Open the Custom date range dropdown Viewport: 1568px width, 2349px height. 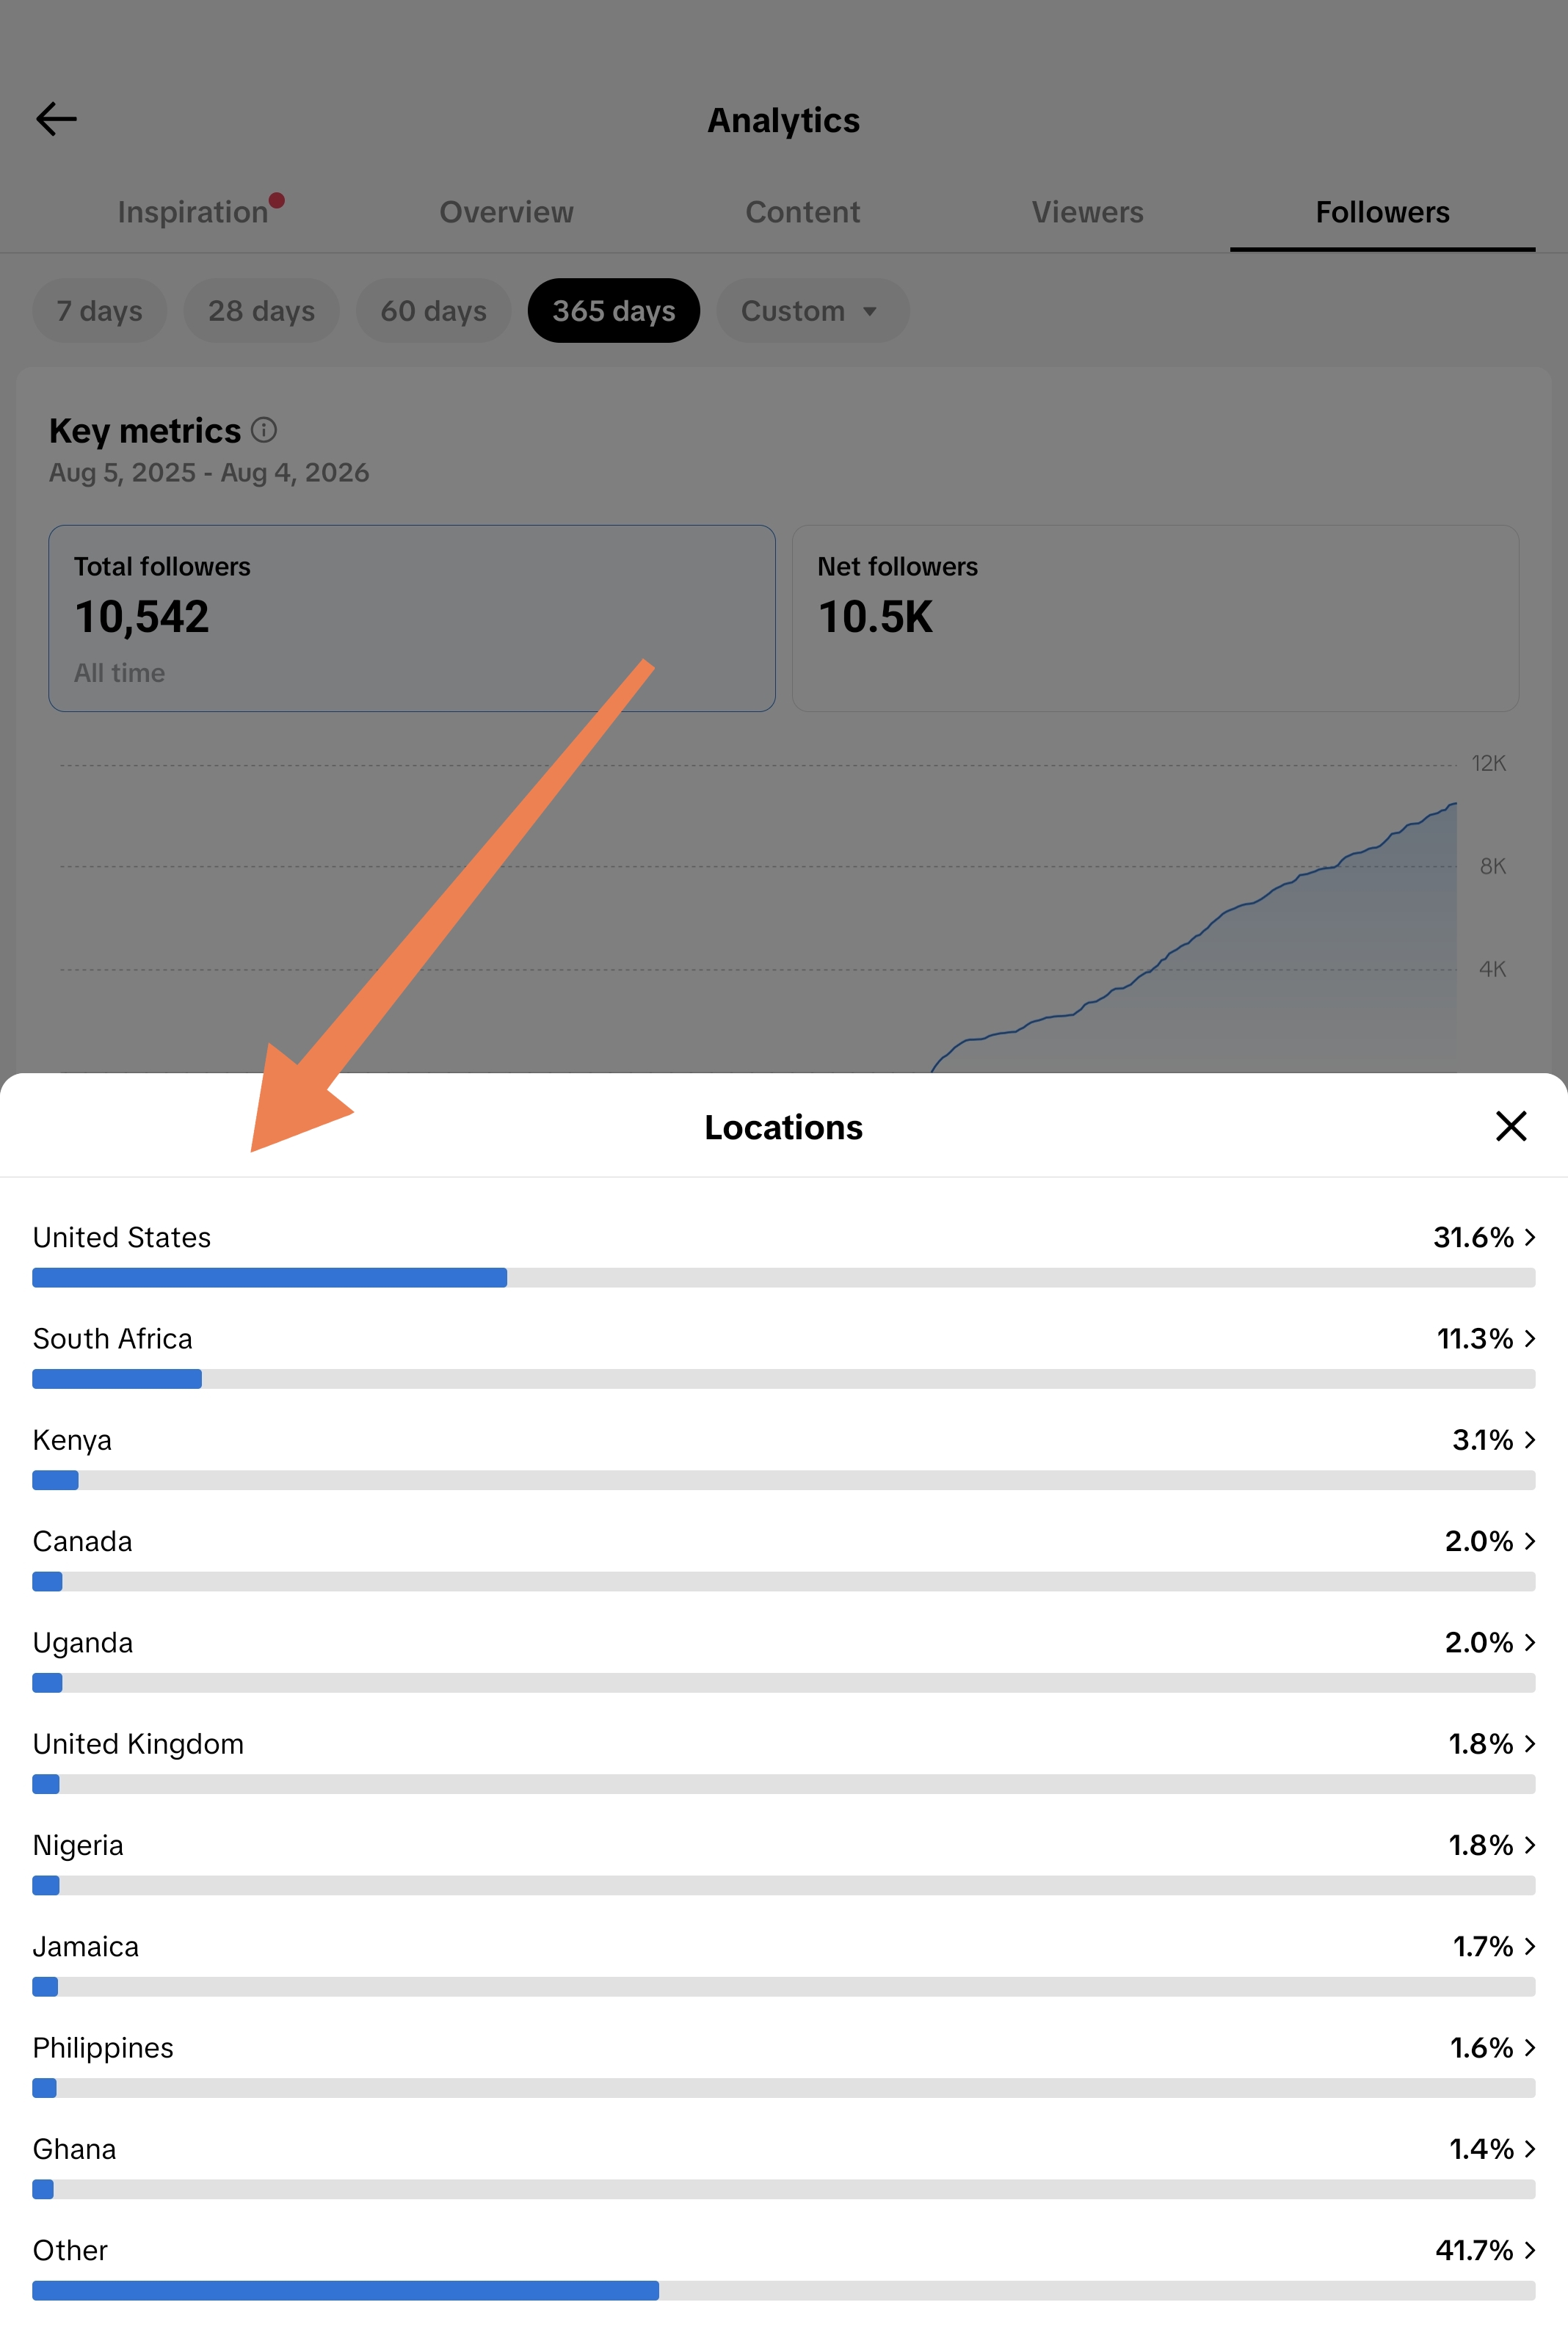[x=812, y=311]
